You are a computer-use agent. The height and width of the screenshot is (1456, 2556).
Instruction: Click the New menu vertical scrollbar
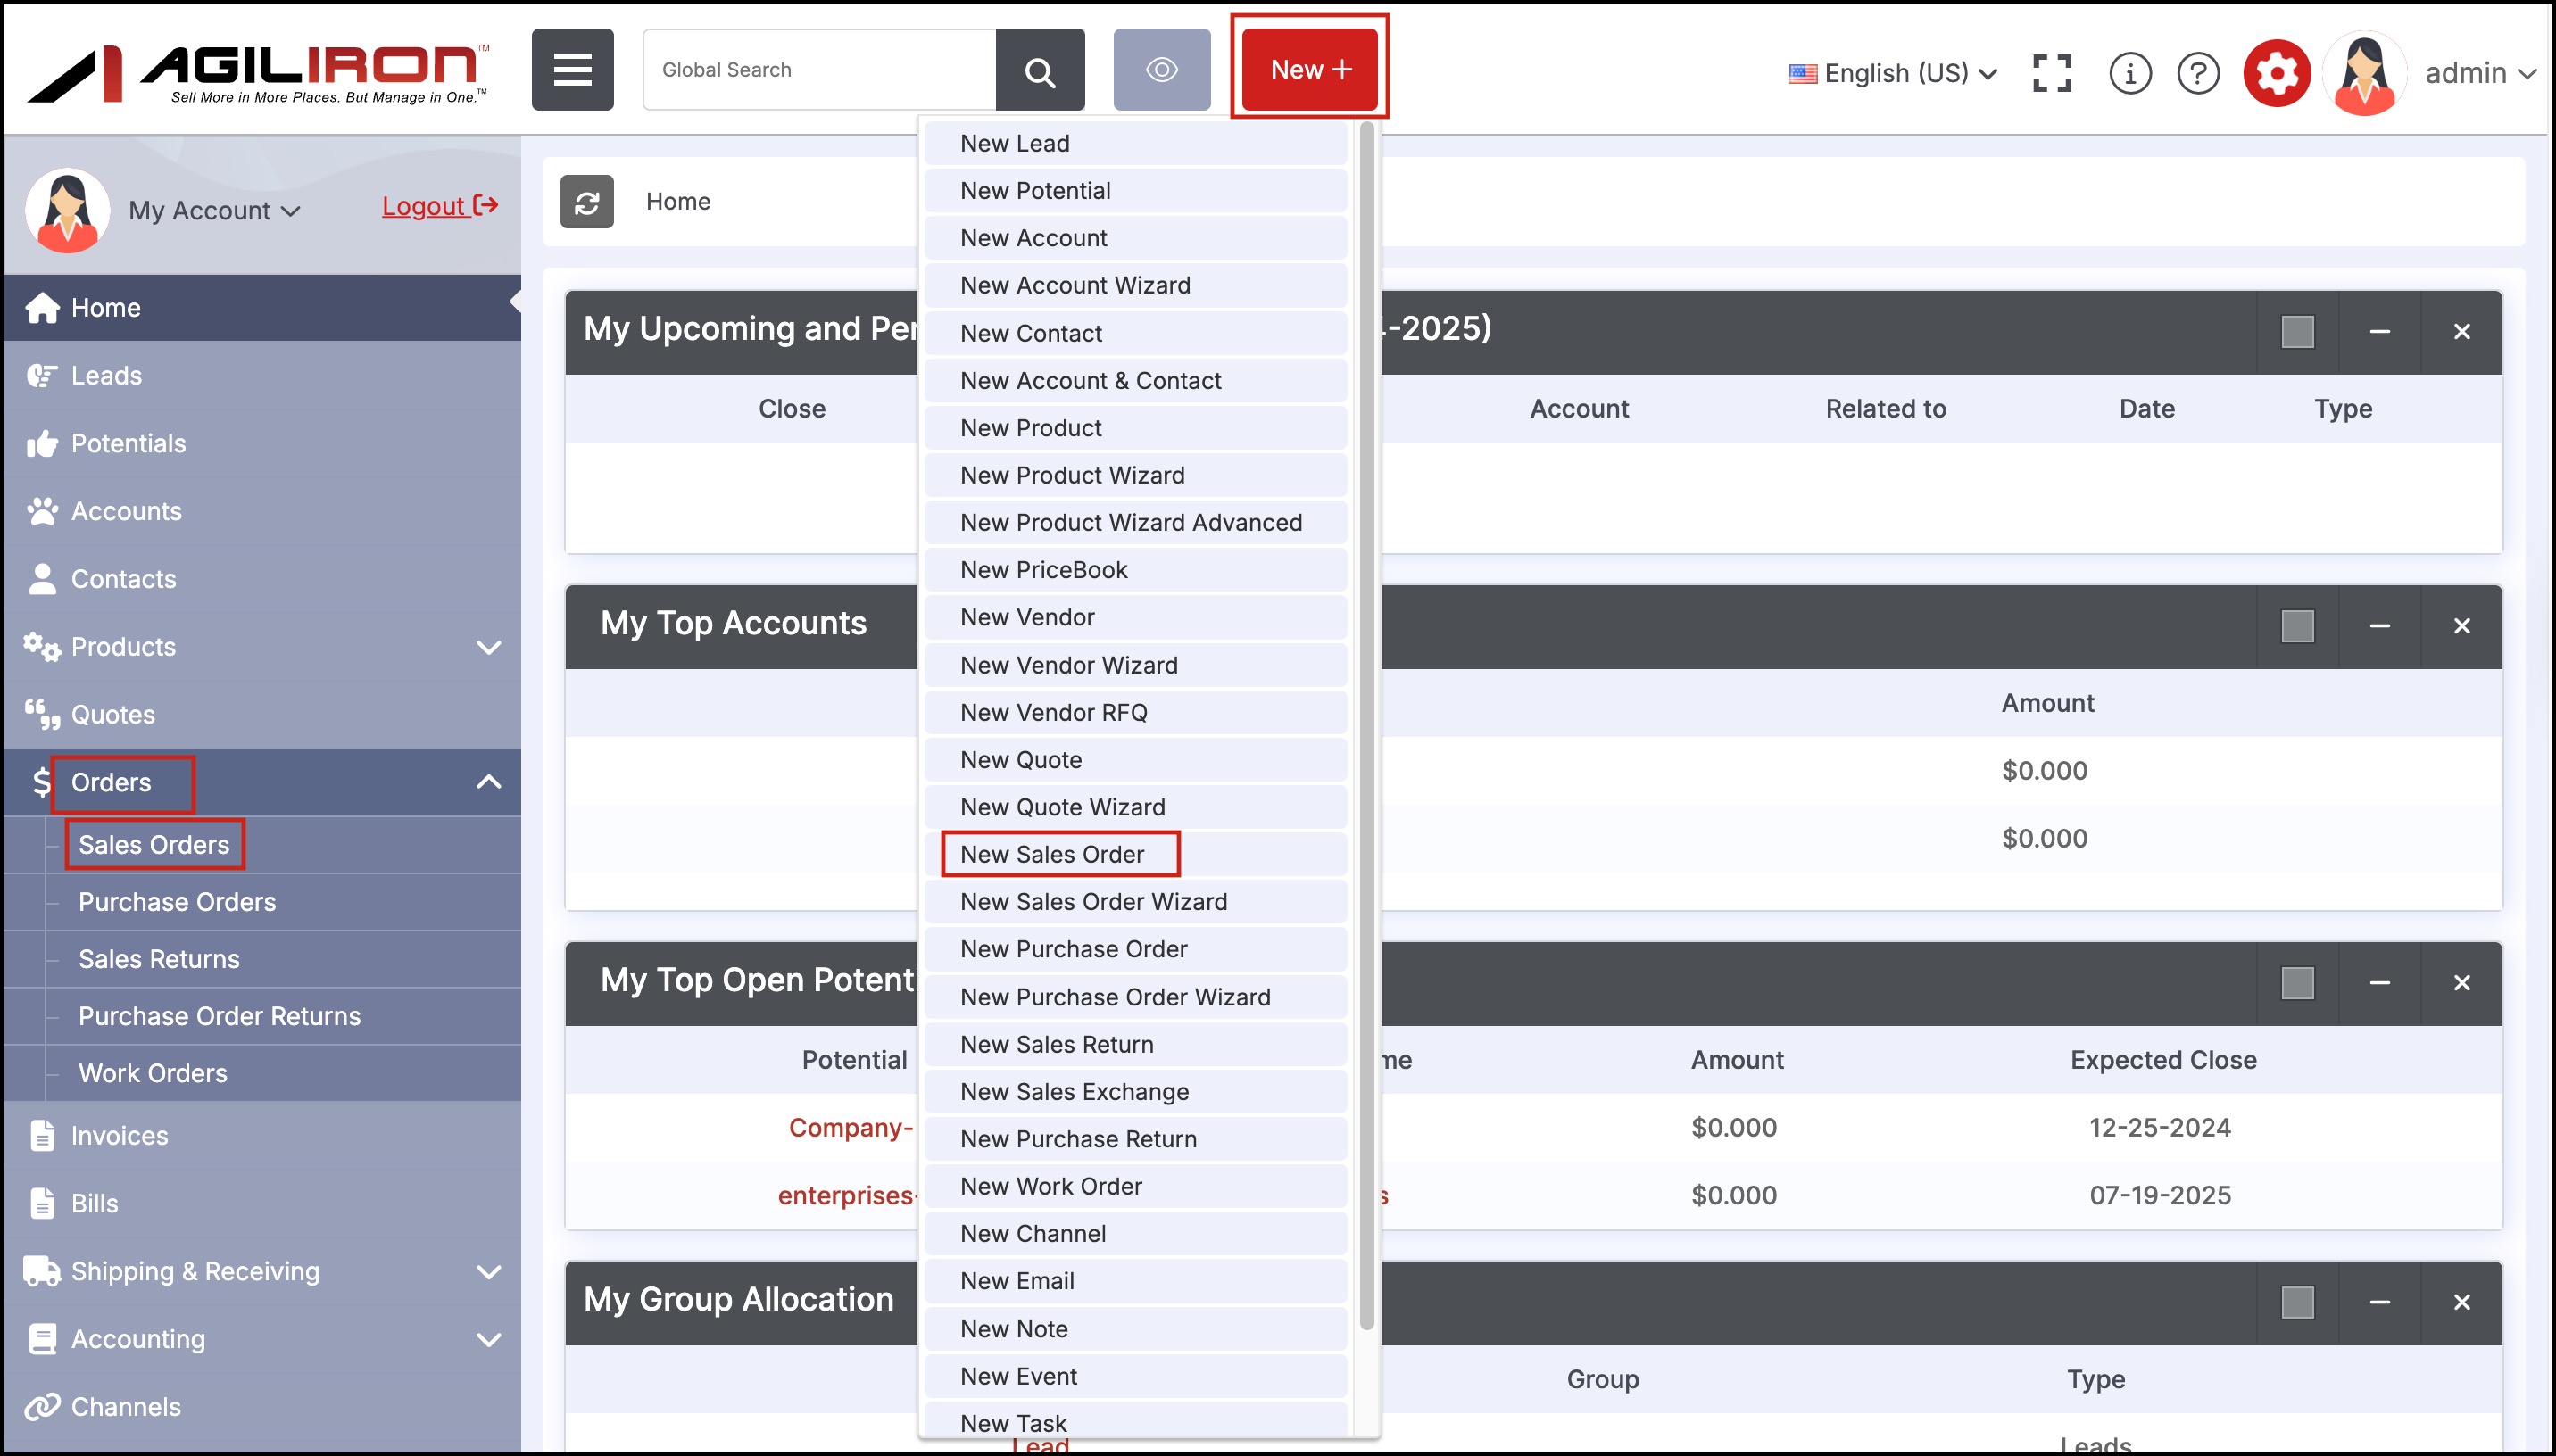click(x=1366, y=725)
